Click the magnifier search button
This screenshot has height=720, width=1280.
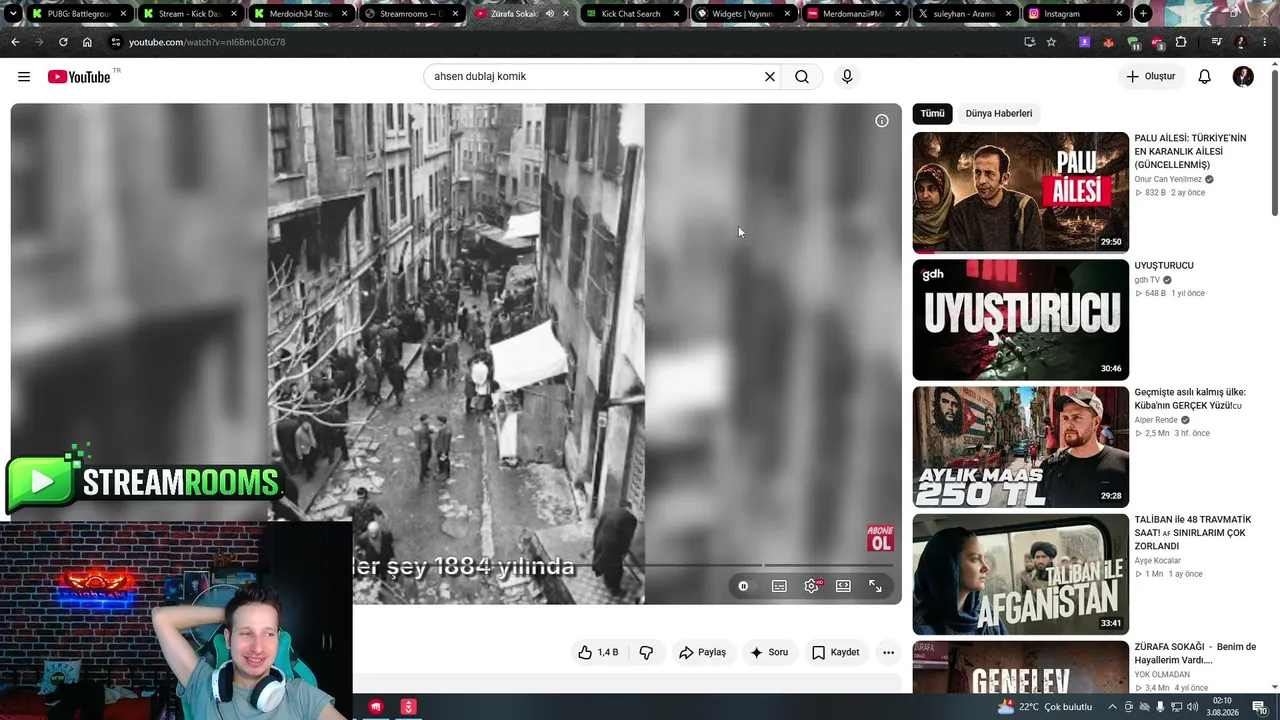pos(802,77)
